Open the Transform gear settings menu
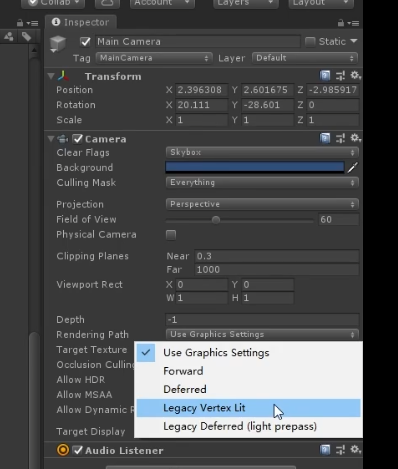Image resolution: width=398 pixels, height=469 pixels. 355,76
